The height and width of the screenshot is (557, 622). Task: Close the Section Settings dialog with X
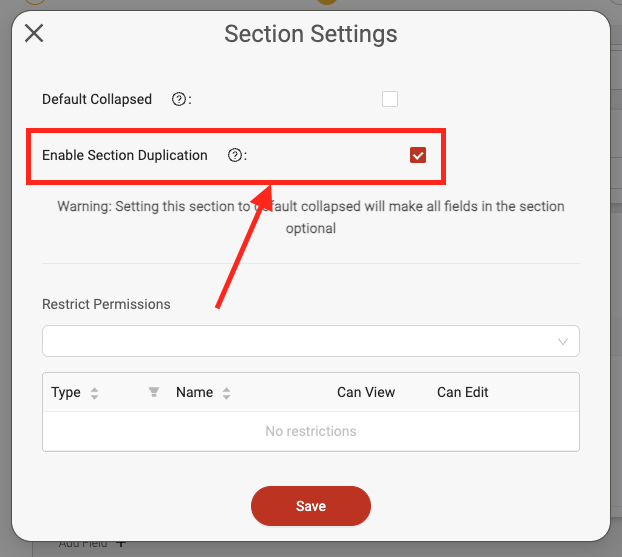[34, 33]
